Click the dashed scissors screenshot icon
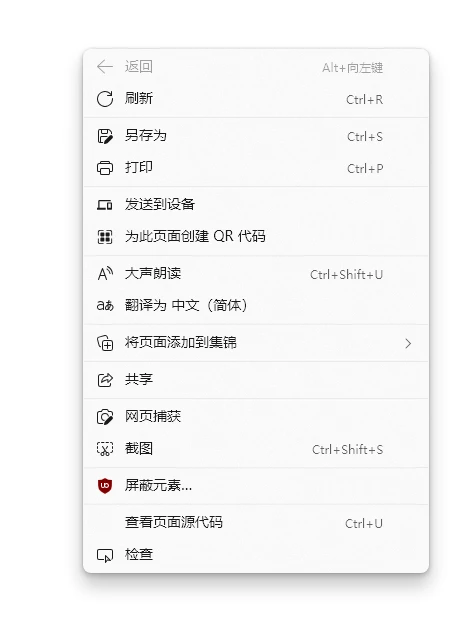 (105, 449)
